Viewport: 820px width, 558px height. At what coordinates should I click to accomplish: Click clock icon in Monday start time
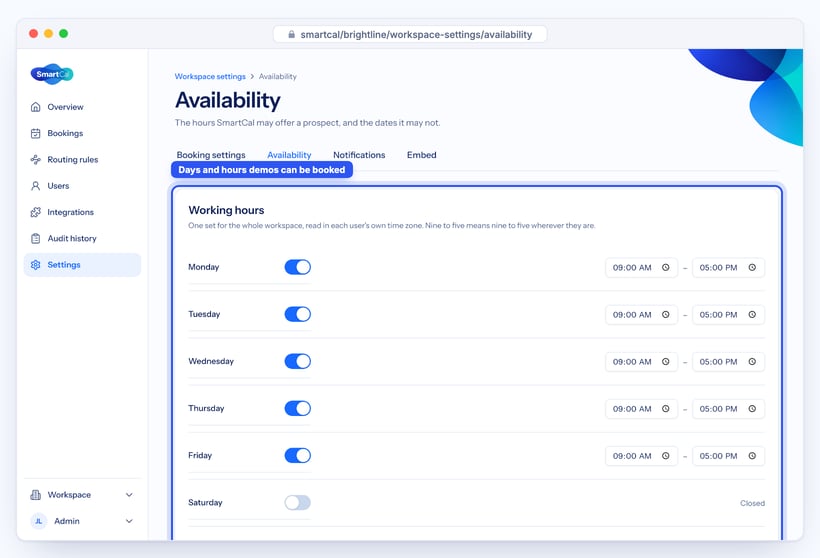(x=666, y=267)
